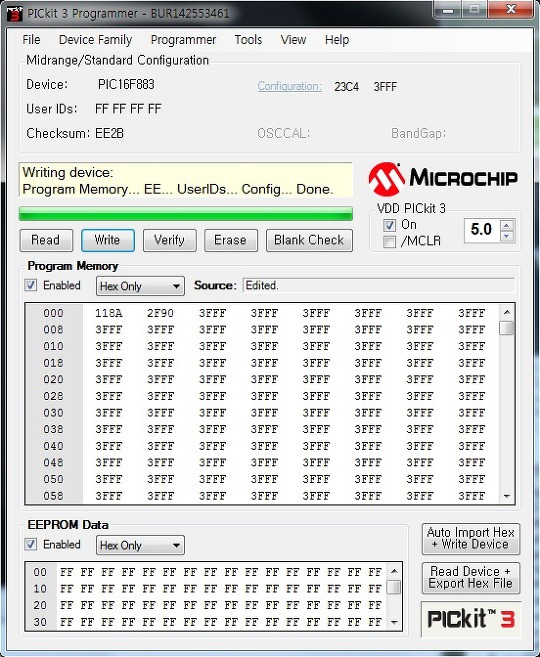Increase VDD voltage with up arrow
Screen dimensions: 540x657
coord(507,226)
